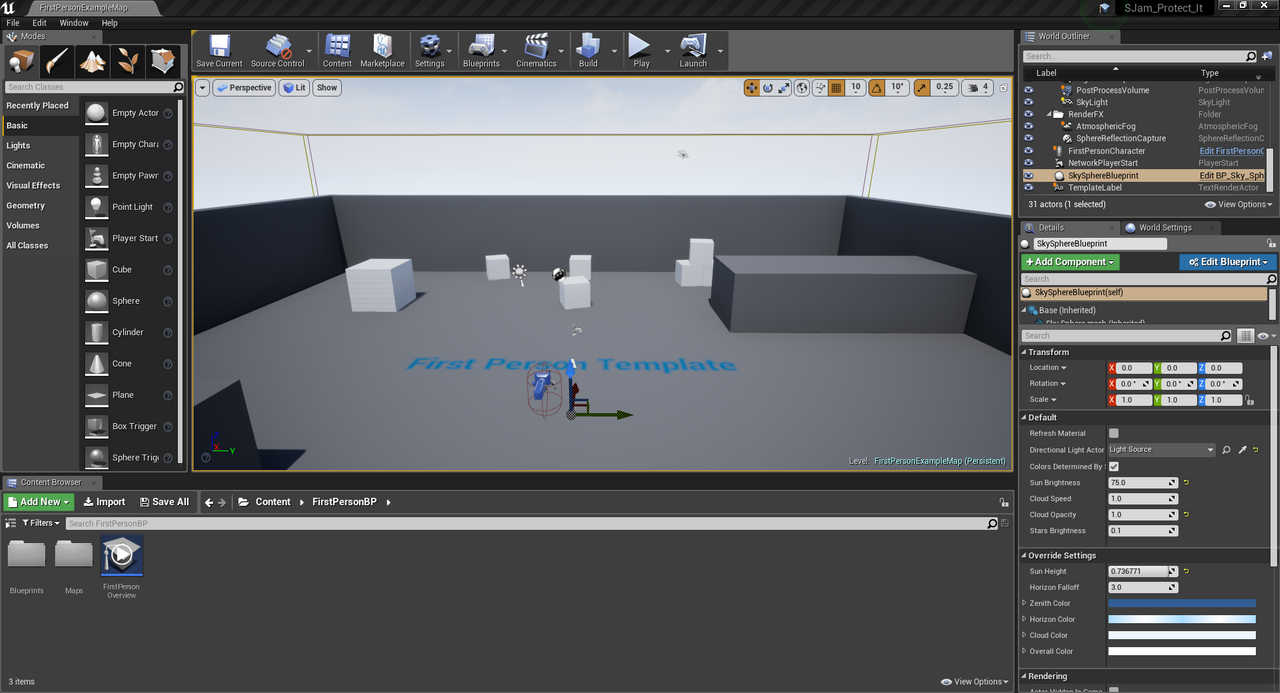Click the Cinematics toolbar icon

point(536,50)
